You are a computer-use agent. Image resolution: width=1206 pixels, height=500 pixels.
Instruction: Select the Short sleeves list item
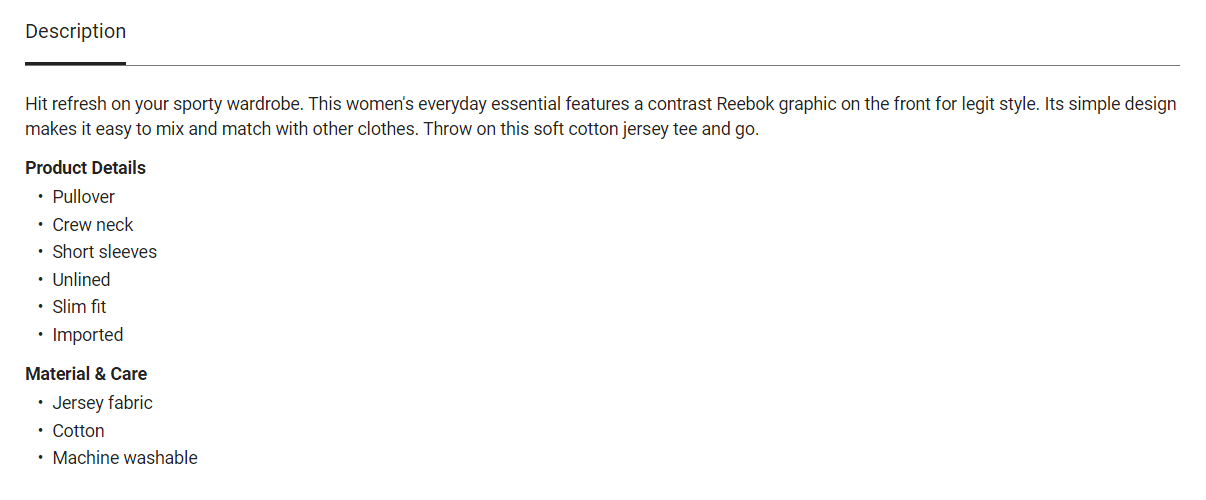click(x=105, y=252)
